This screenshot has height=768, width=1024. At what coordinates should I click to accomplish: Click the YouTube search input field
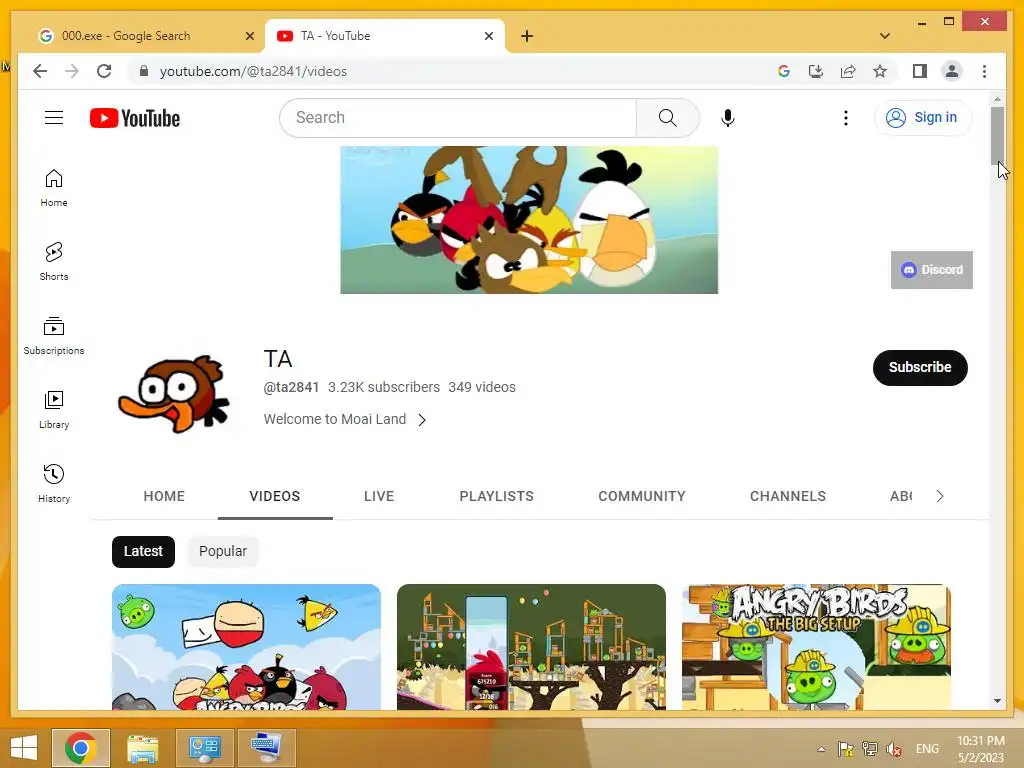coord(458,118)
